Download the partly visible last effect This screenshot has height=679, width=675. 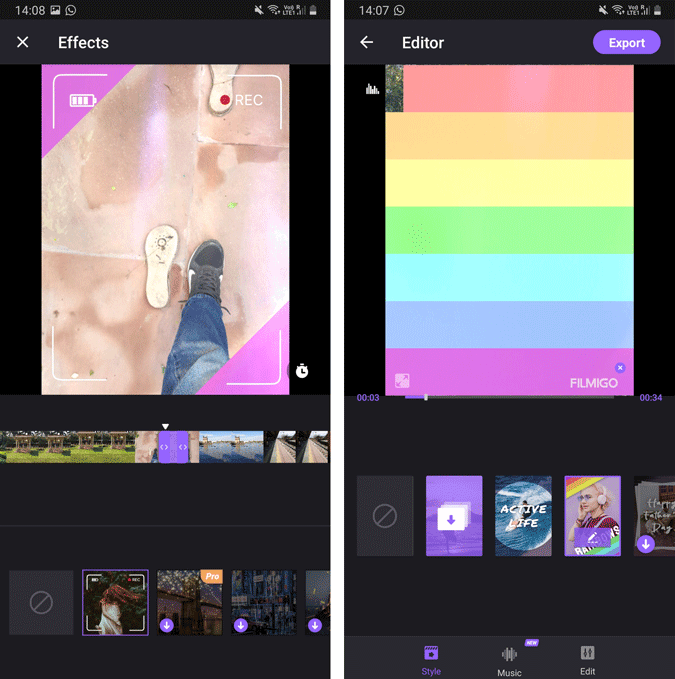point(315,625)
